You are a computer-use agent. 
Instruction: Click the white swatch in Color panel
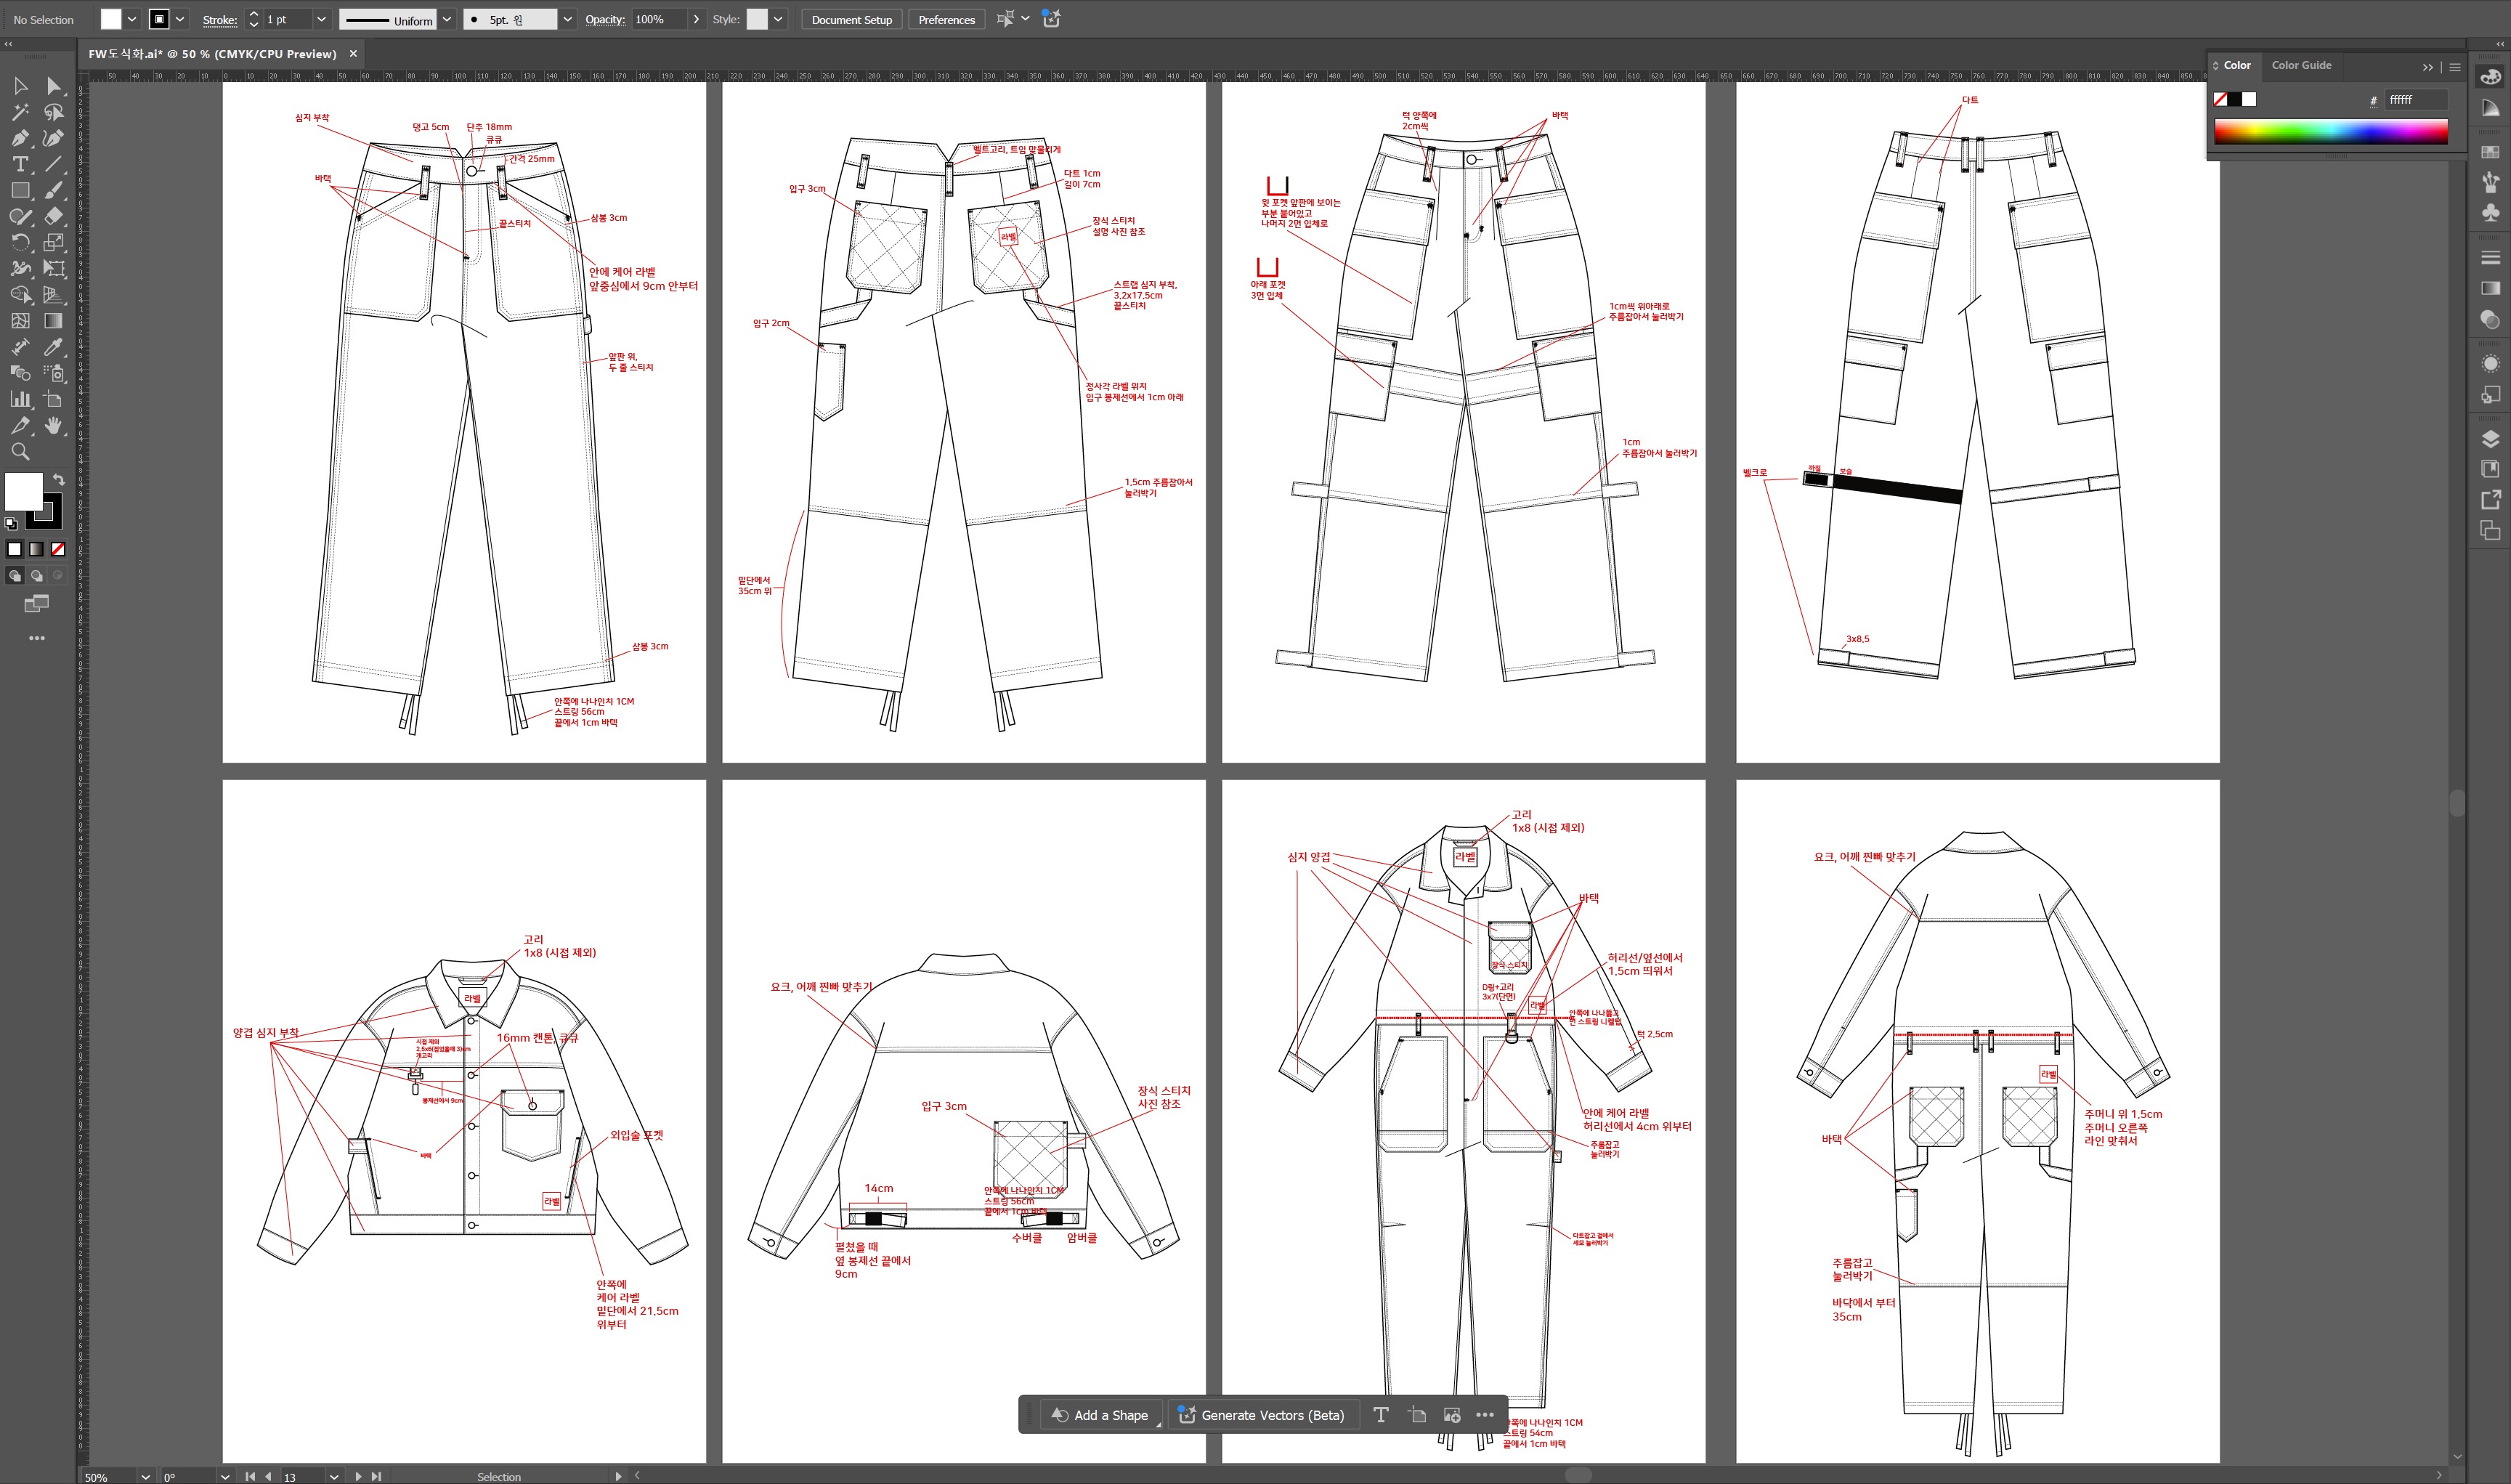coord(2249,99)
